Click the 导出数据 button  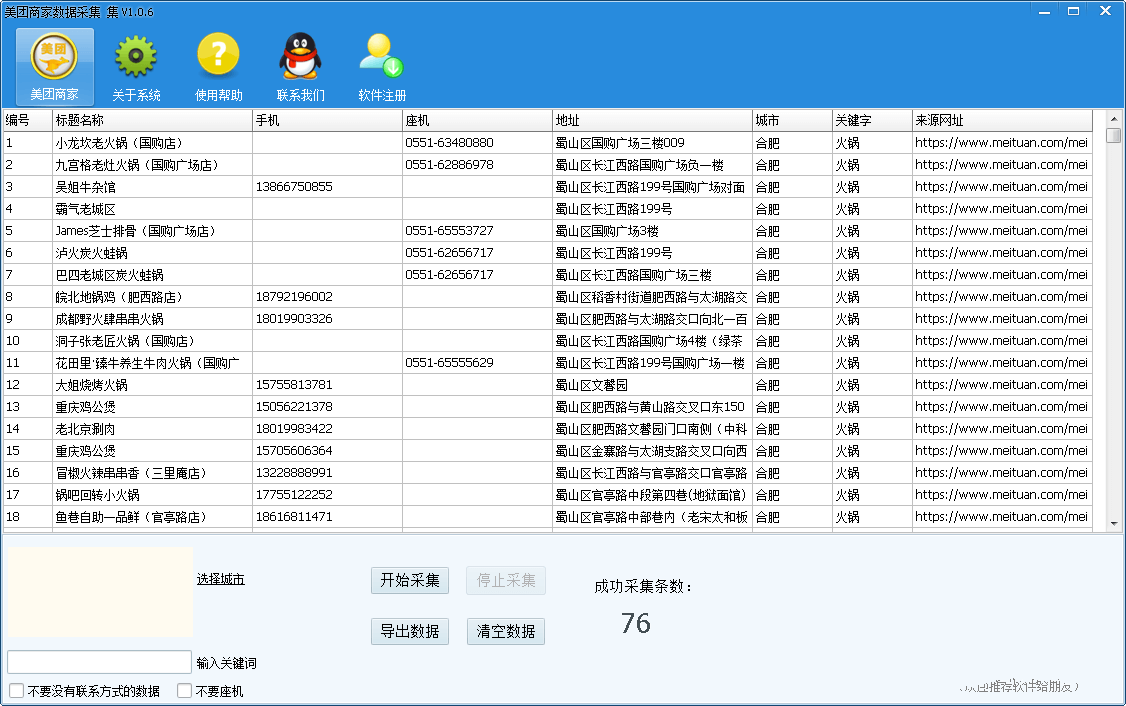(x=410, y=631)
